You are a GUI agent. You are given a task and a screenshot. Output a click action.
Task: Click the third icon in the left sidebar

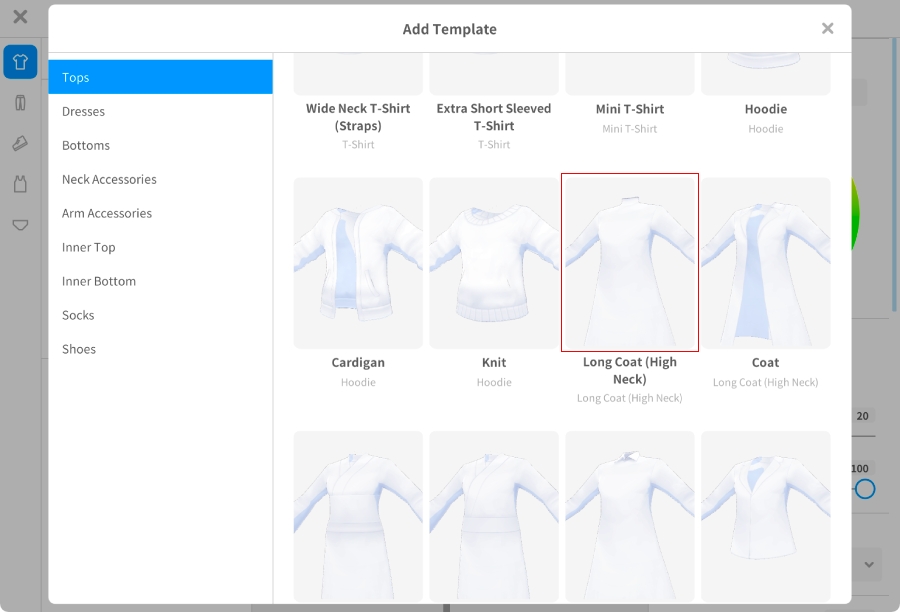tap(20, 144)
